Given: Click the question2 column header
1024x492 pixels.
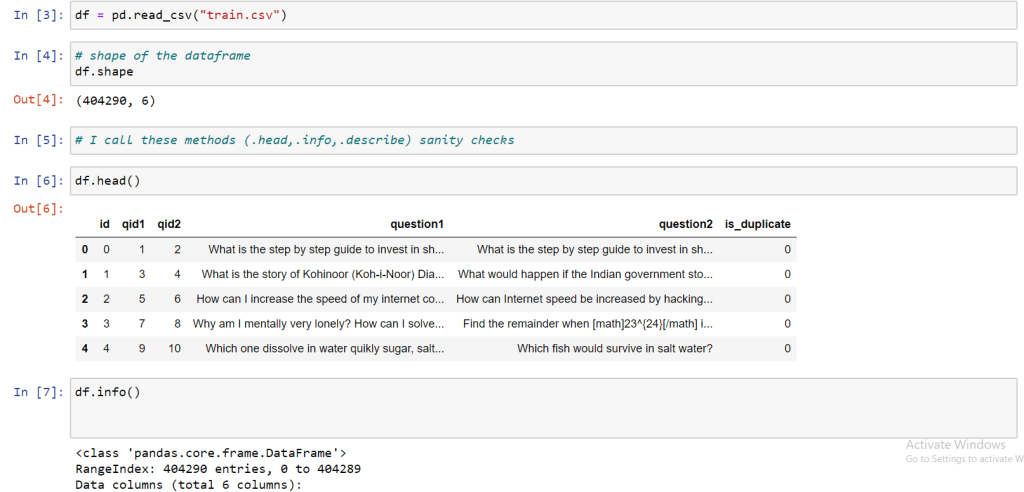Looking at the screenshot, I should [x=685, y=225].
